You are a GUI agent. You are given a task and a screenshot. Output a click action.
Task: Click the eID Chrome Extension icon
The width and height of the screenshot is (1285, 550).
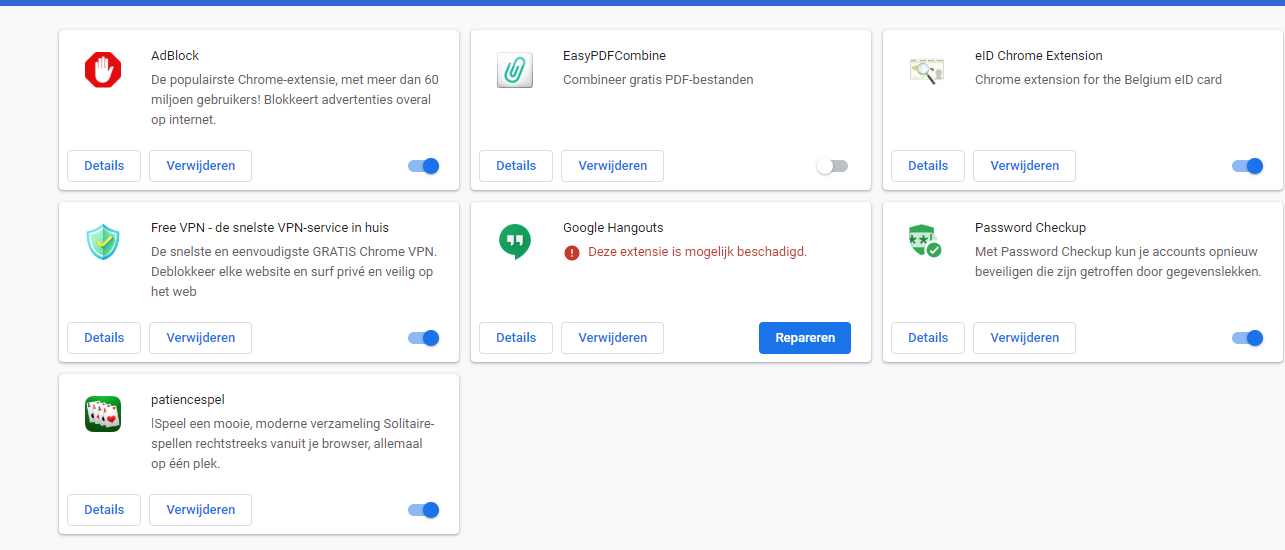[x=927, y=70]
